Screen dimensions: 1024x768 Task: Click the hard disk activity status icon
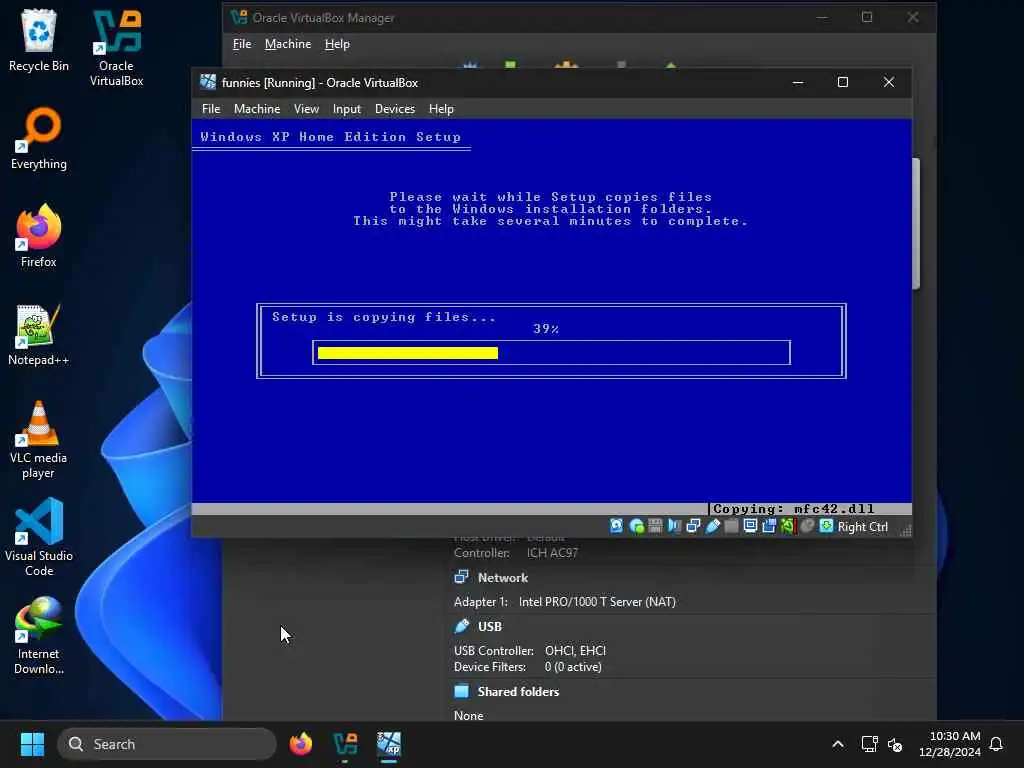tap(616, 526)
